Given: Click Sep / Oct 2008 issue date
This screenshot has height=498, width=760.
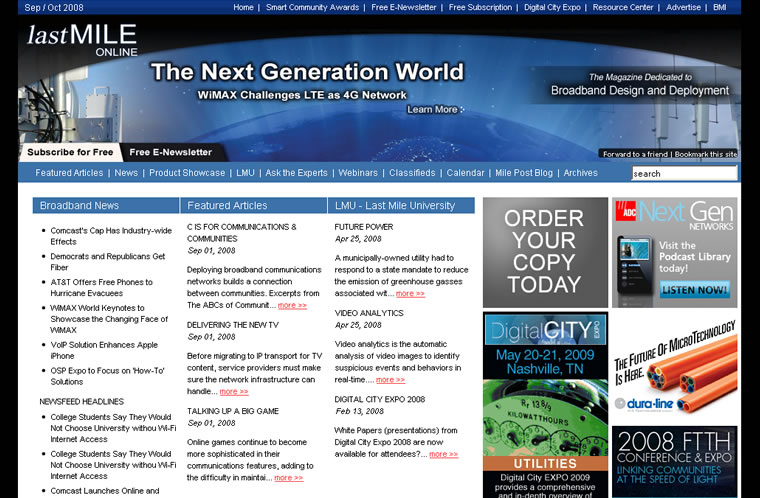Looking at the screenshot, I should click(x=54, y=8).
